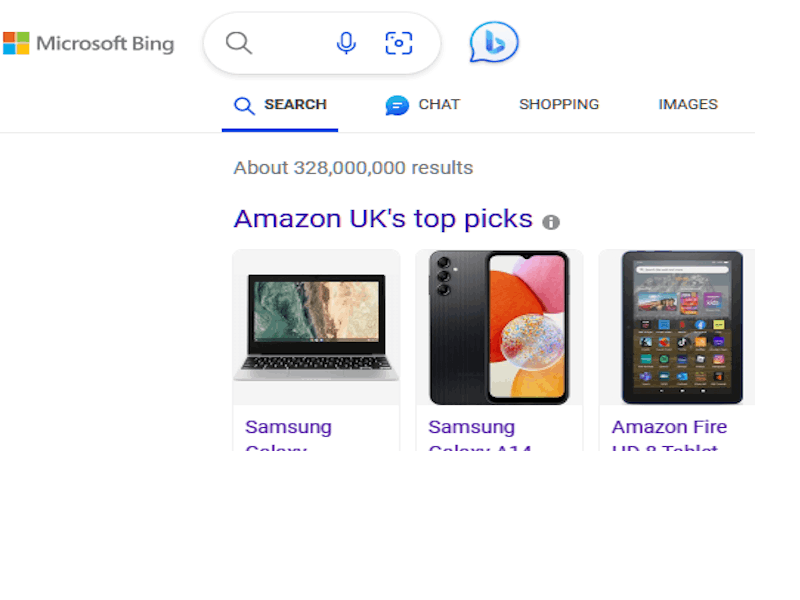Switch to the CHAT tab
Image resolution: width=800 pixels, height=600 pixels.
(x=437, y=104)
